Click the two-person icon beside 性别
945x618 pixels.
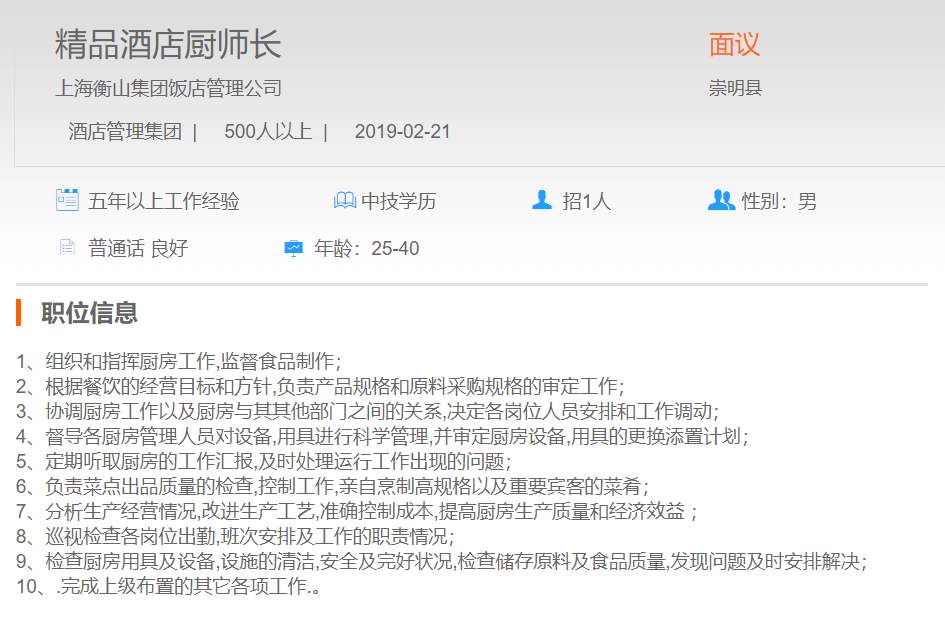[x=720, y=200]
